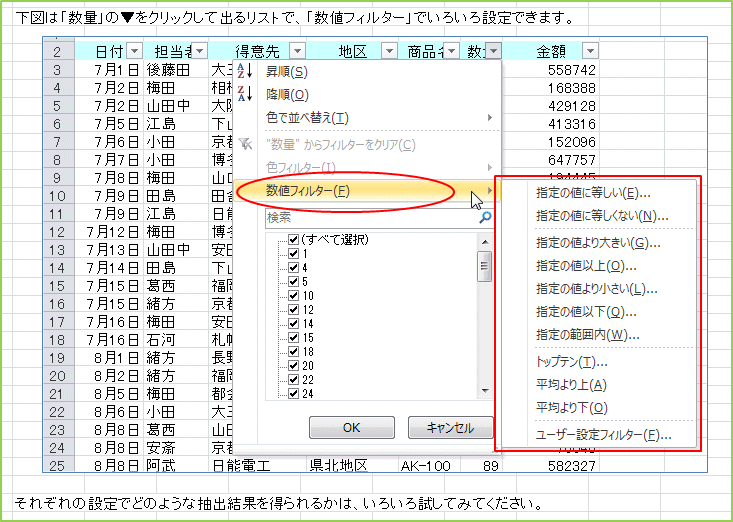Uncheck the checkbox for value 5
This screenshot has height=522, width=733.
tap(294, 282)
